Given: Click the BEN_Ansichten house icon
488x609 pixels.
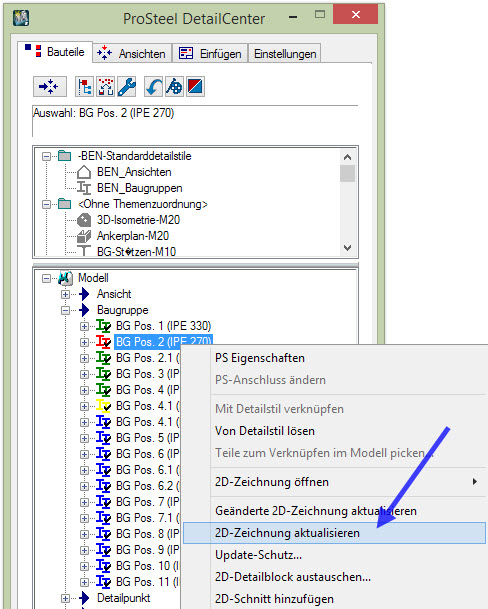Looking at the screenshot, I should (x=84, y=172).
